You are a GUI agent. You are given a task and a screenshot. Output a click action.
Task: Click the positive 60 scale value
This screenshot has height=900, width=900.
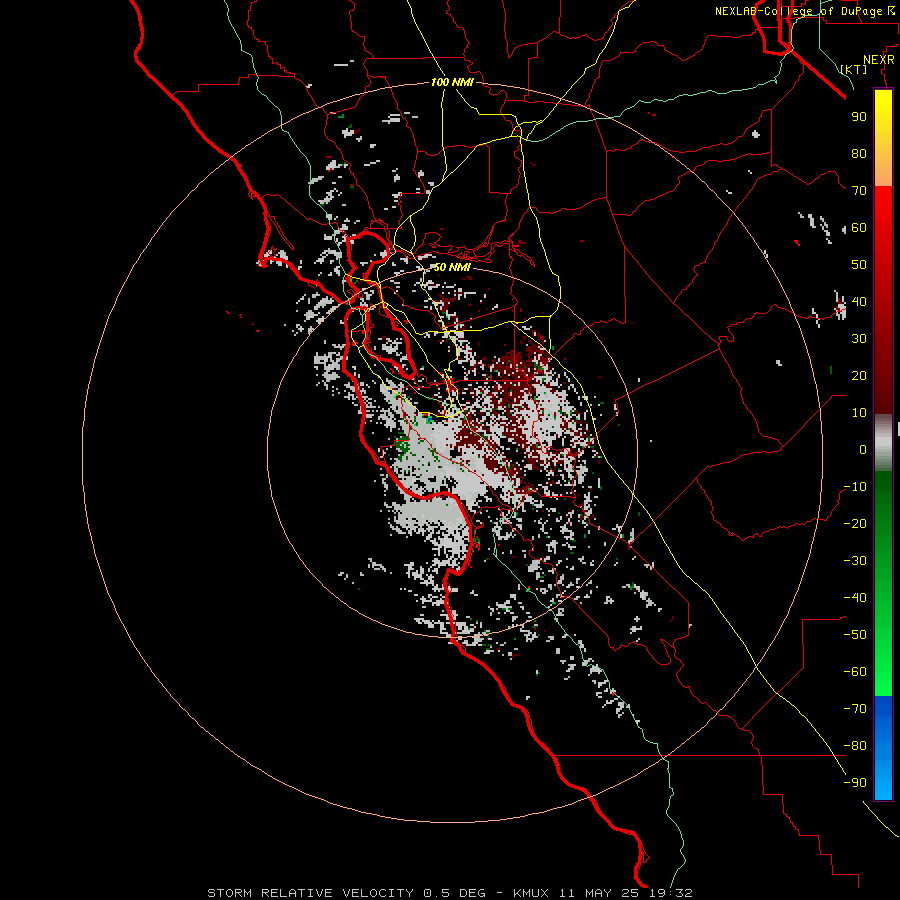click(x=859, y=228)
